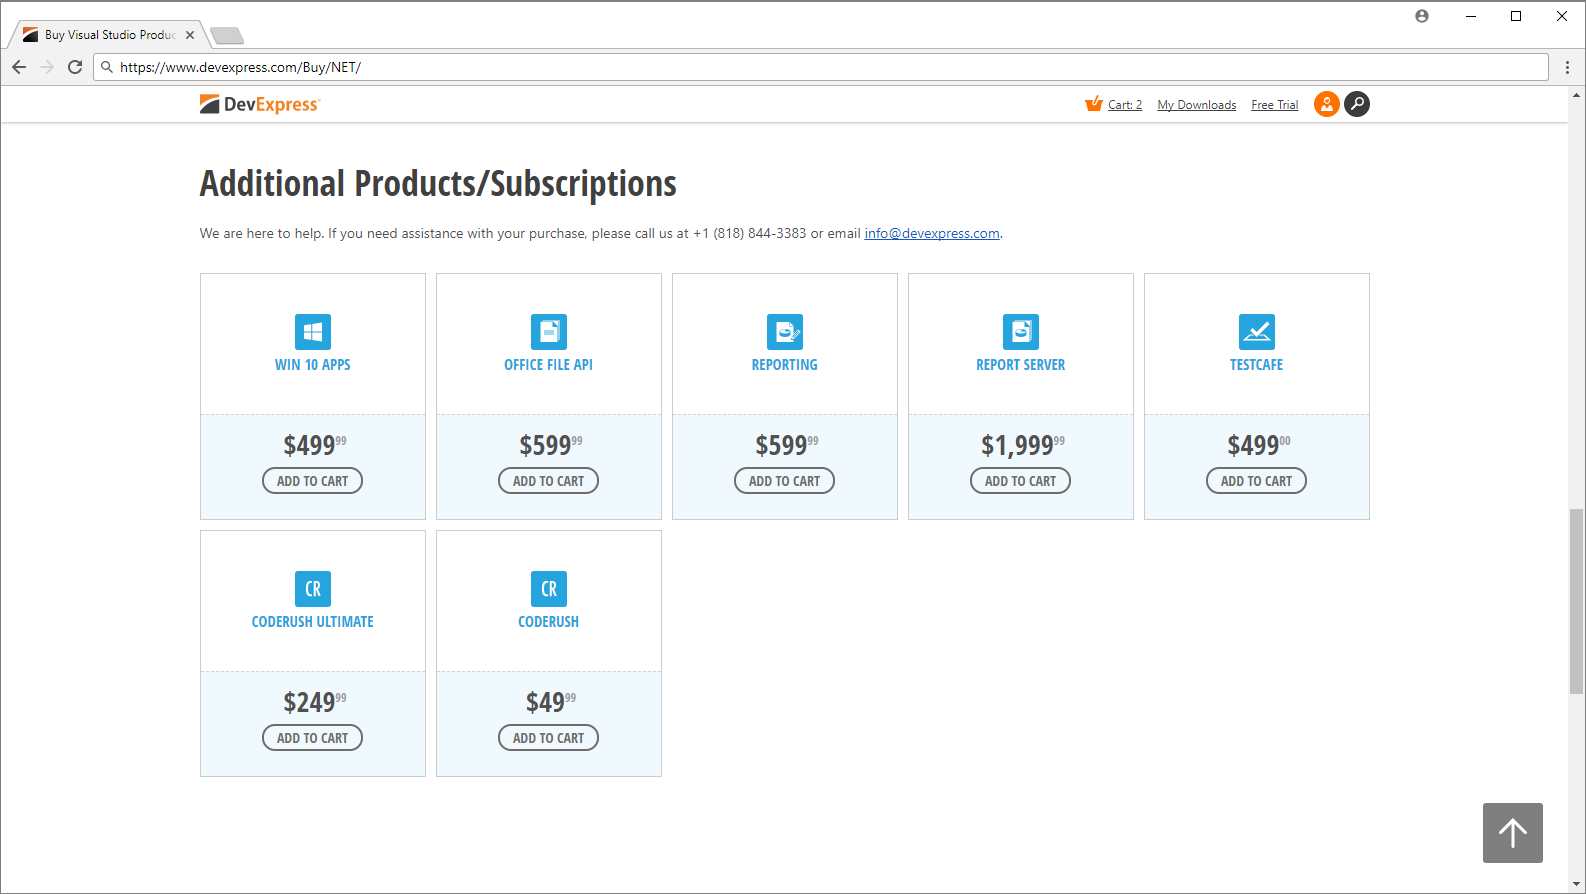The height and width of the screenshot is (894, 1586).
Task: Open the orange user account icon
Action: [1327, 104]
